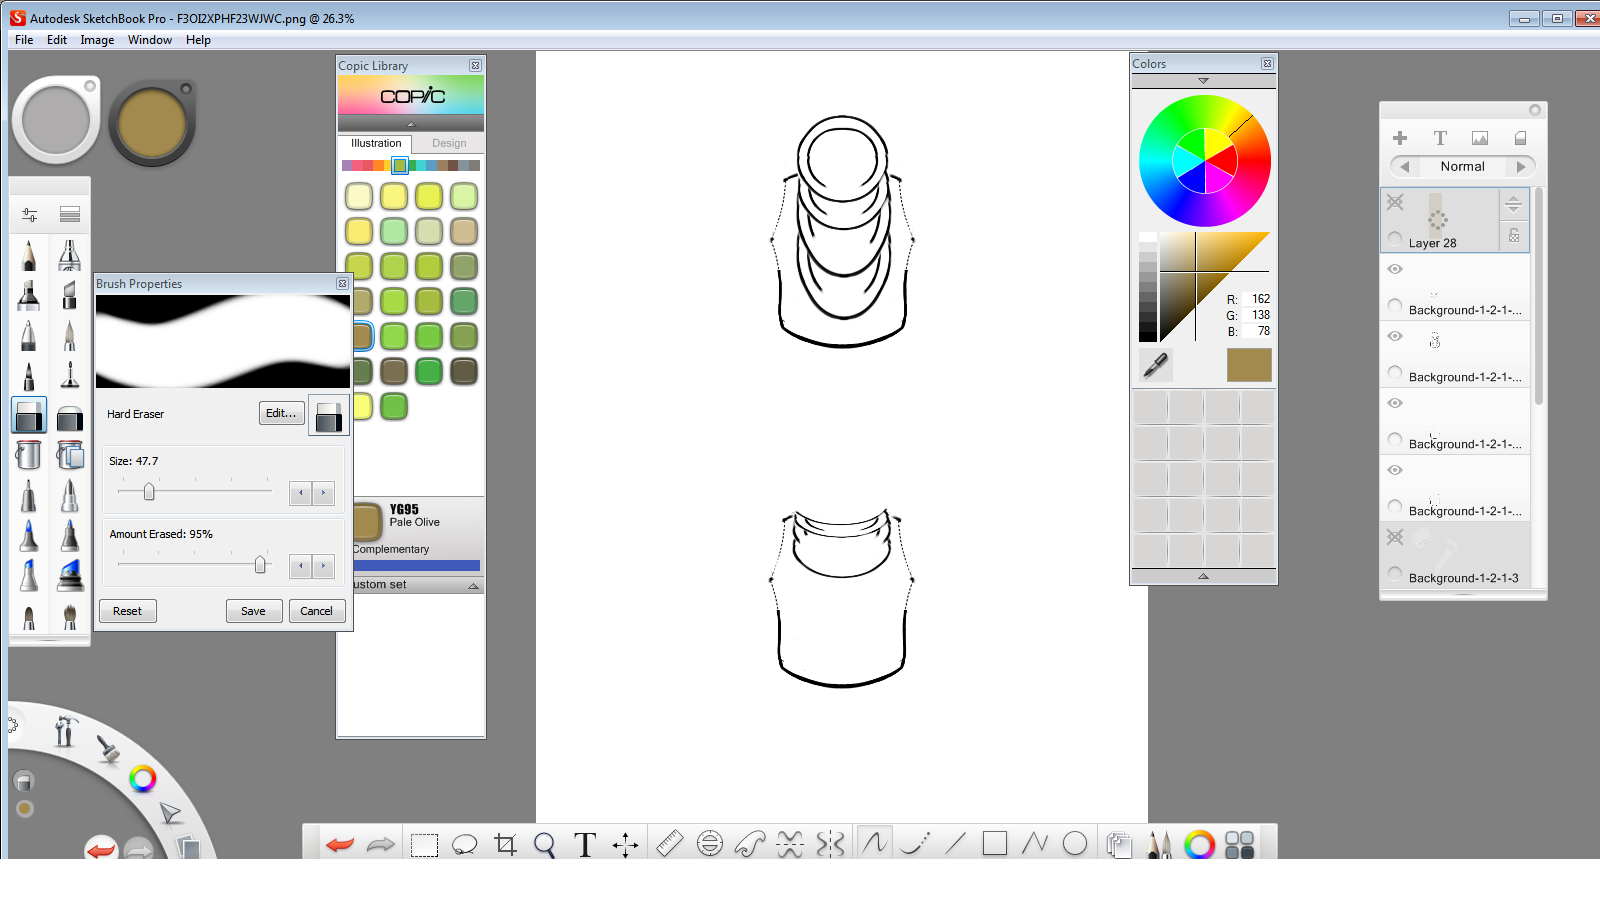The image size is (1600, 900).
Task: Increase brush Size with right stepper
Action: coord(323,493)
